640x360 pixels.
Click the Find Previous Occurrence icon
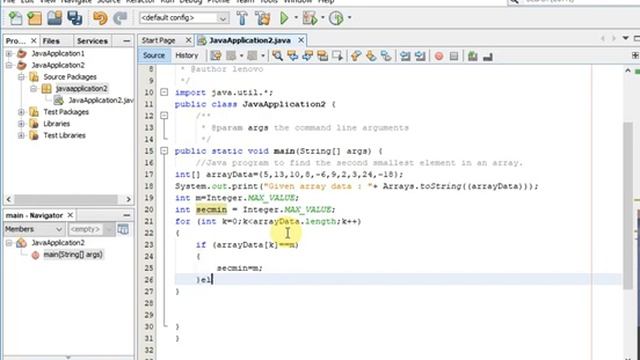click(x=293, y=56)
